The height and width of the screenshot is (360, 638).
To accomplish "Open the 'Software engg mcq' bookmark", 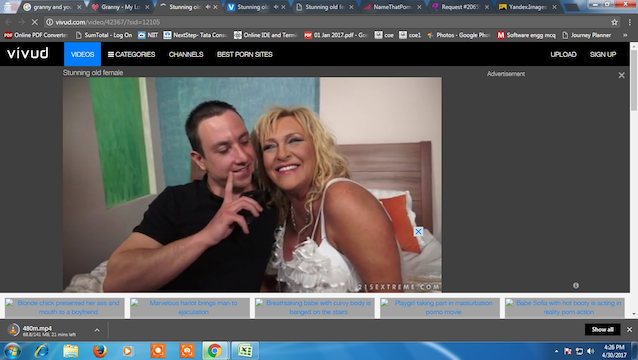I will (x=526, y=35).
